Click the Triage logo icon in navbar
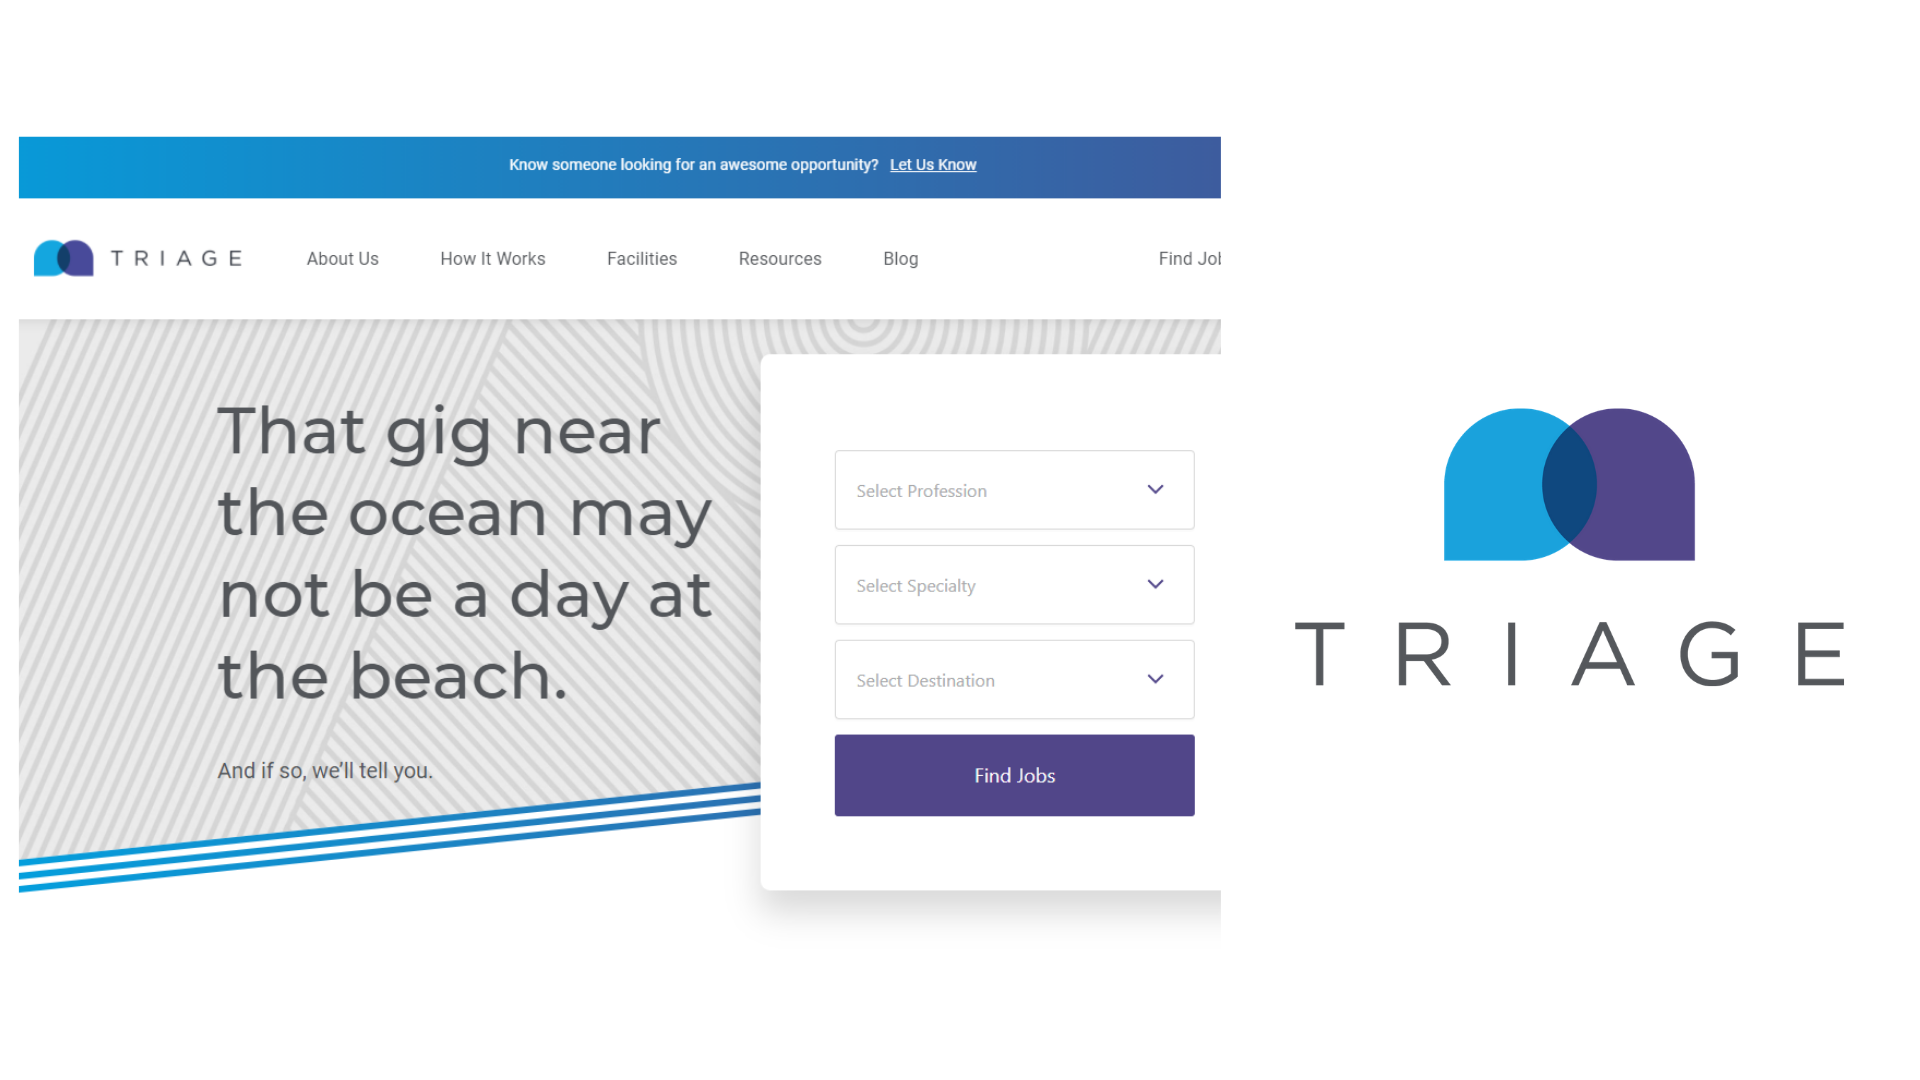This screenshot has width=1920, height=1080. 62,257
